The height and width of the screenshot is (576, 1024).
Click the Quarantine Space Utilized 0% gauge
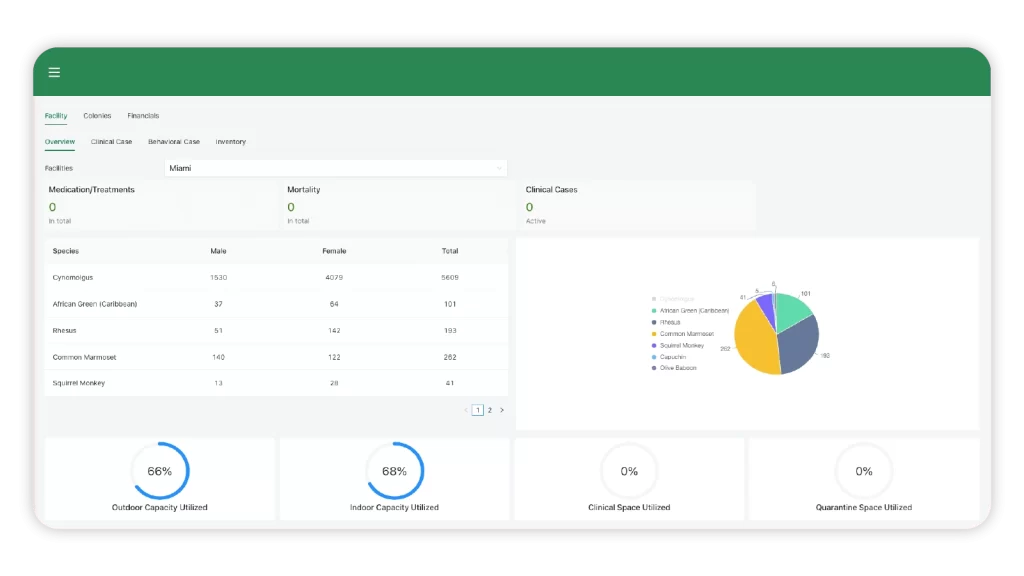point(864,471)
